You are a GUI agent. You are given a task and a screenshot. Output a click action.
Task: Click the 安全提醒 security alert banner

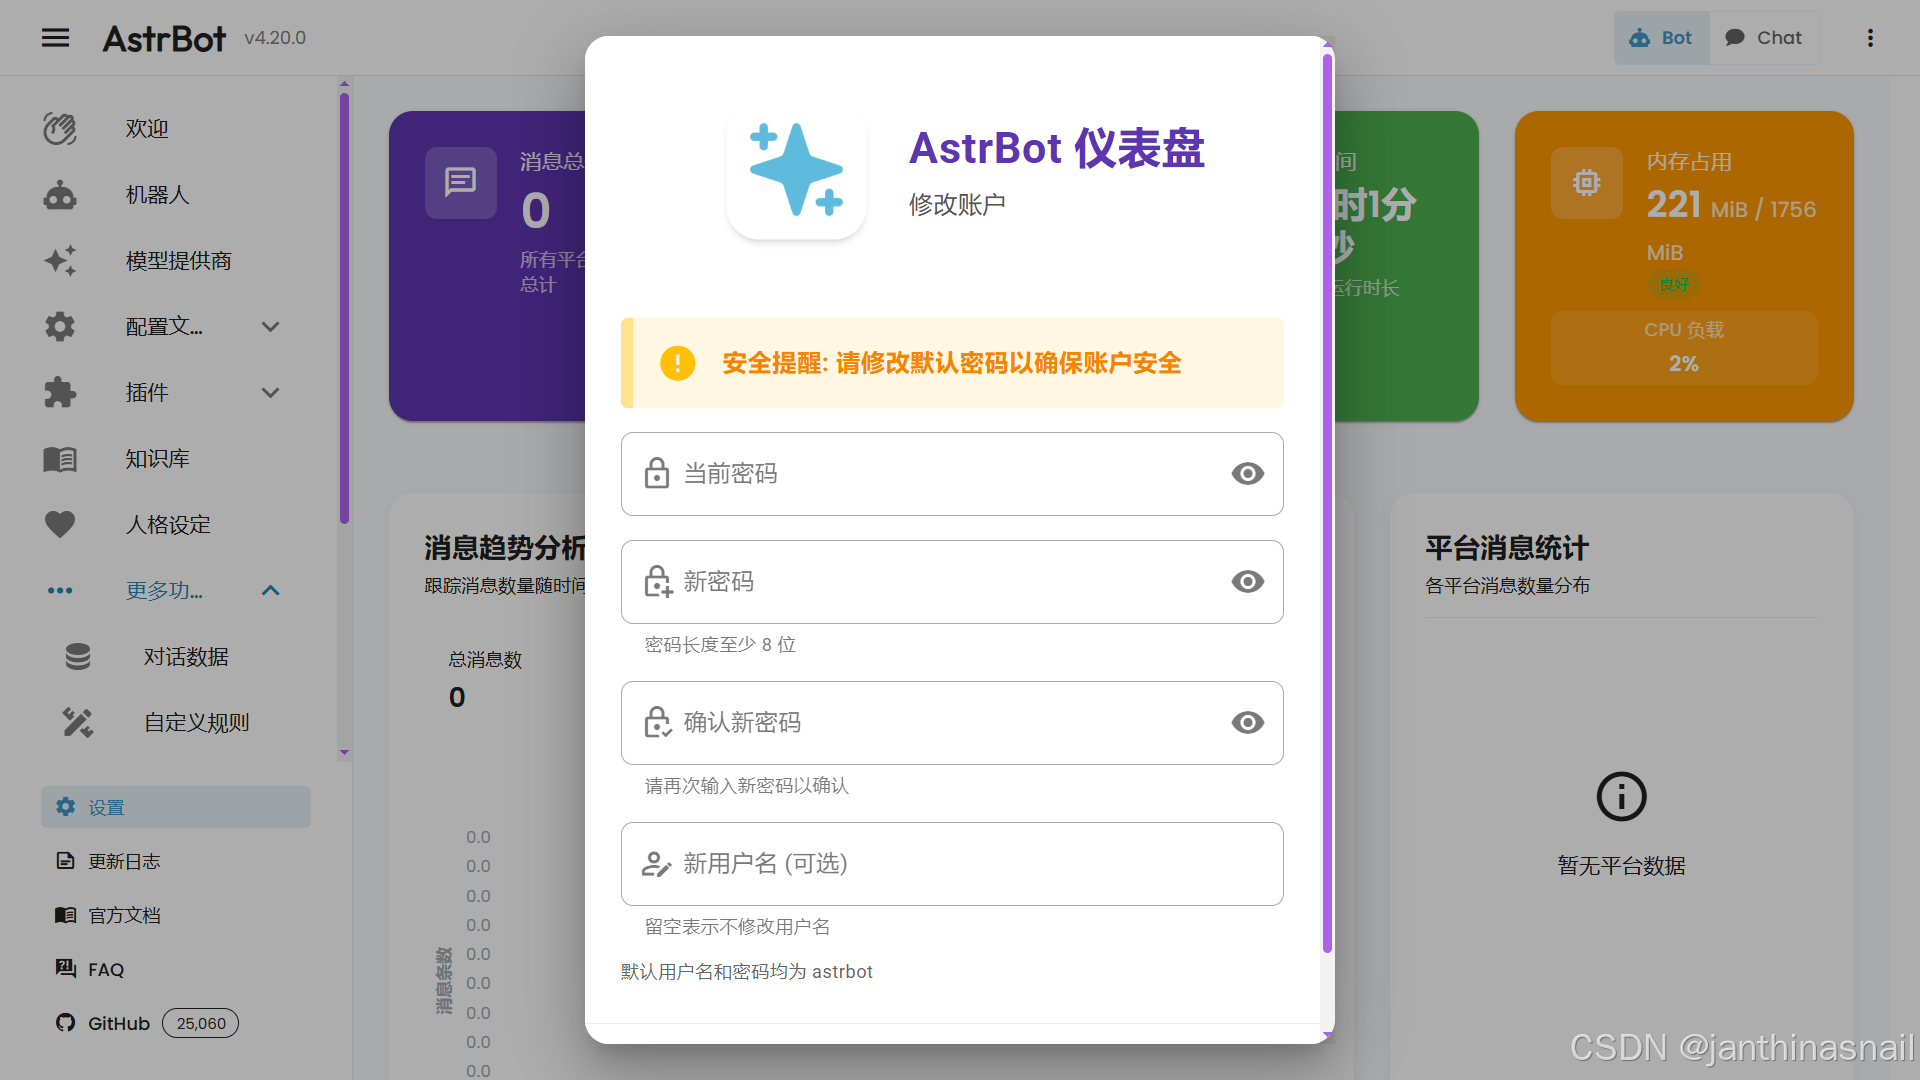952,363
